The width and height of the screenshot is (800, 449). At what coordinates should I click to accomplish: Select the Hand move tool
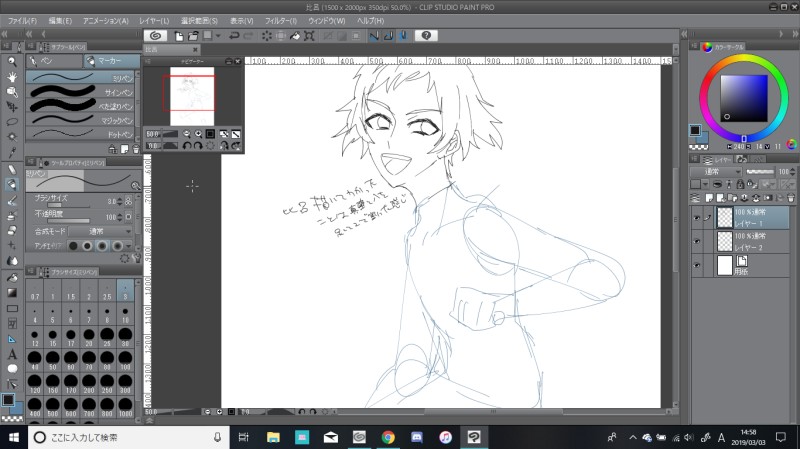click(12, 77)
